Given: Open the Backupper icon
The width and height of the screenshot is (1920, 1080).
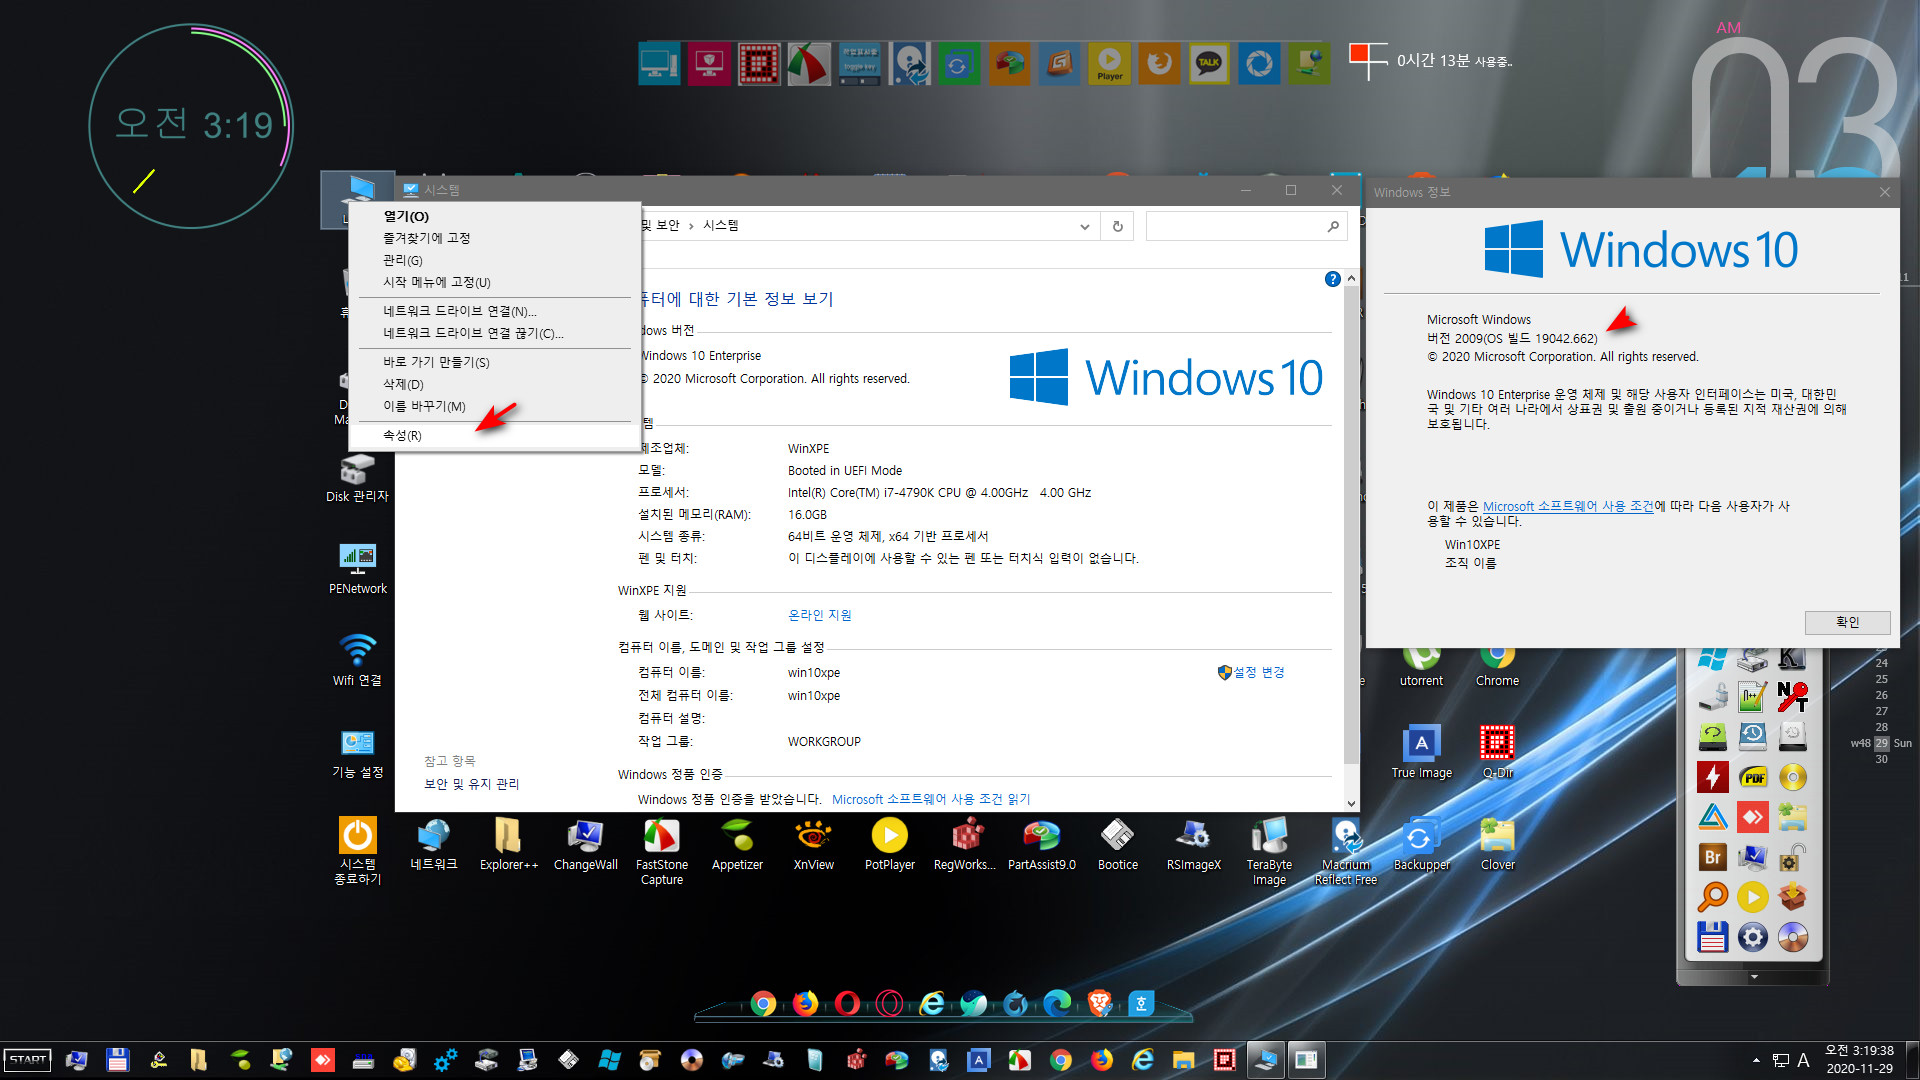Looking at the screenshot, I should point(1421,844).
